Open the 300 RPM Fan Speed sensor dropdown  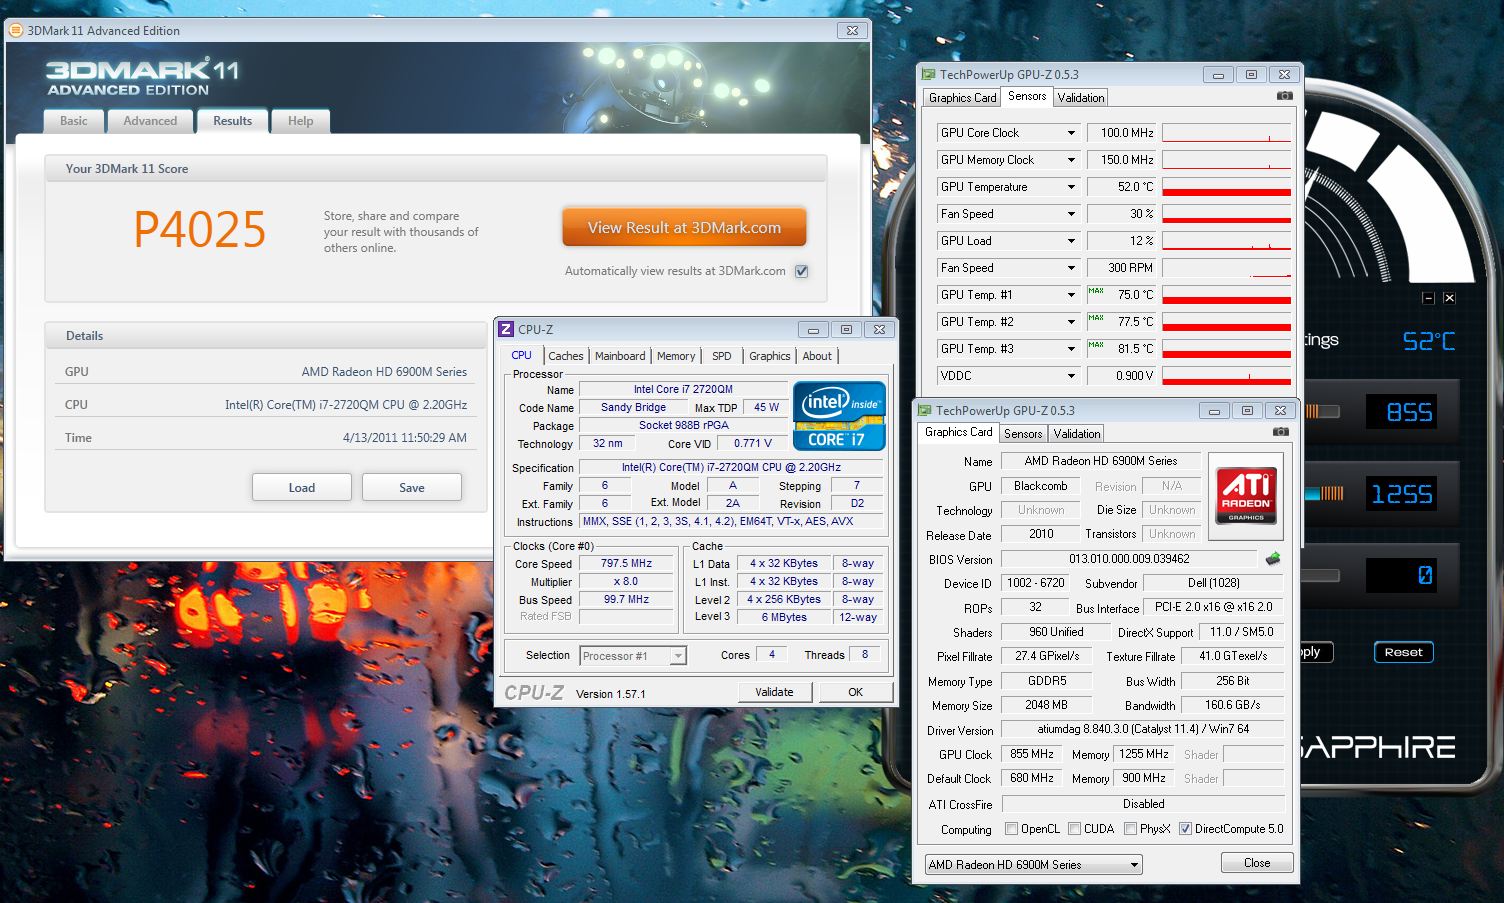[x=1071, y=268]
